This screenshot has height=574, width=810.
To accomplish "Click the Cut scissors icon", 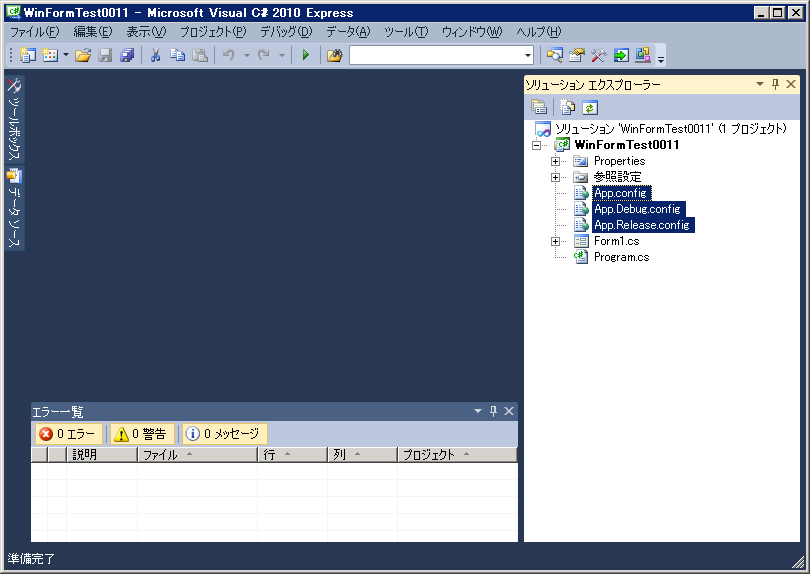I will (x=155, y=55).
